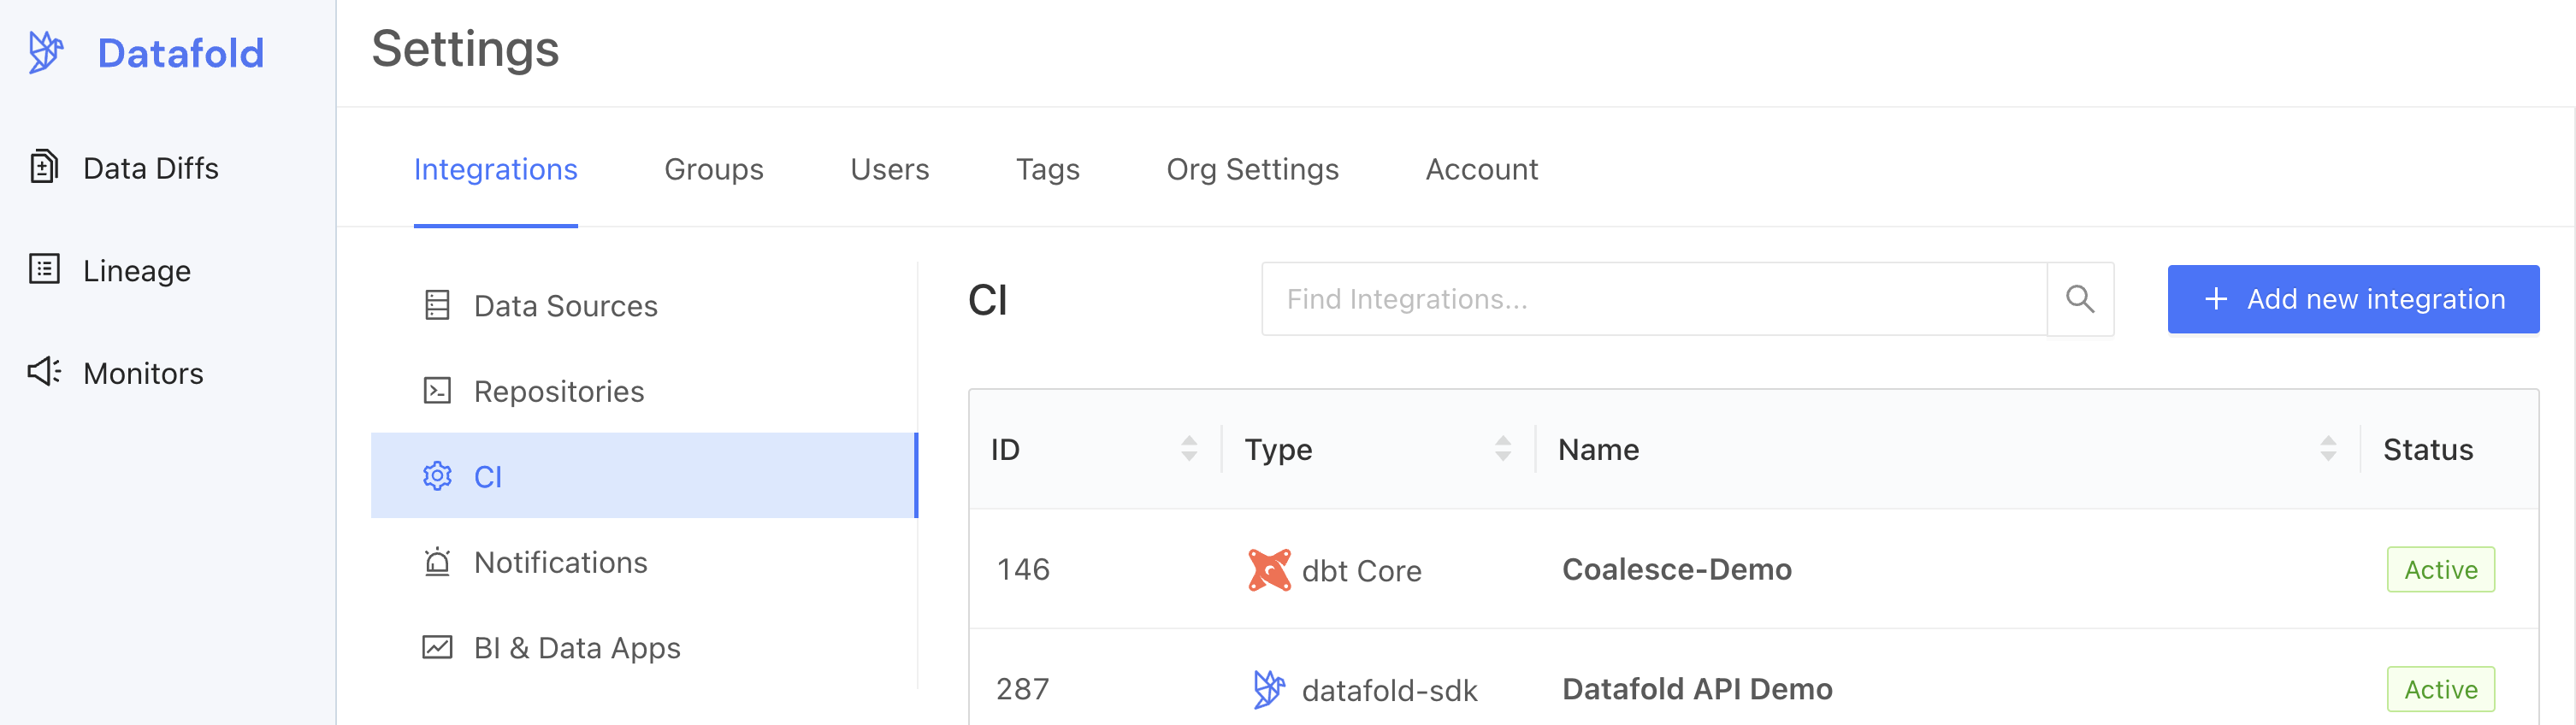Image resolution: width=2576 pixels, height=725 pixels.
Task: Open Data Diffs in the sidebar
Action: (151, 168)
